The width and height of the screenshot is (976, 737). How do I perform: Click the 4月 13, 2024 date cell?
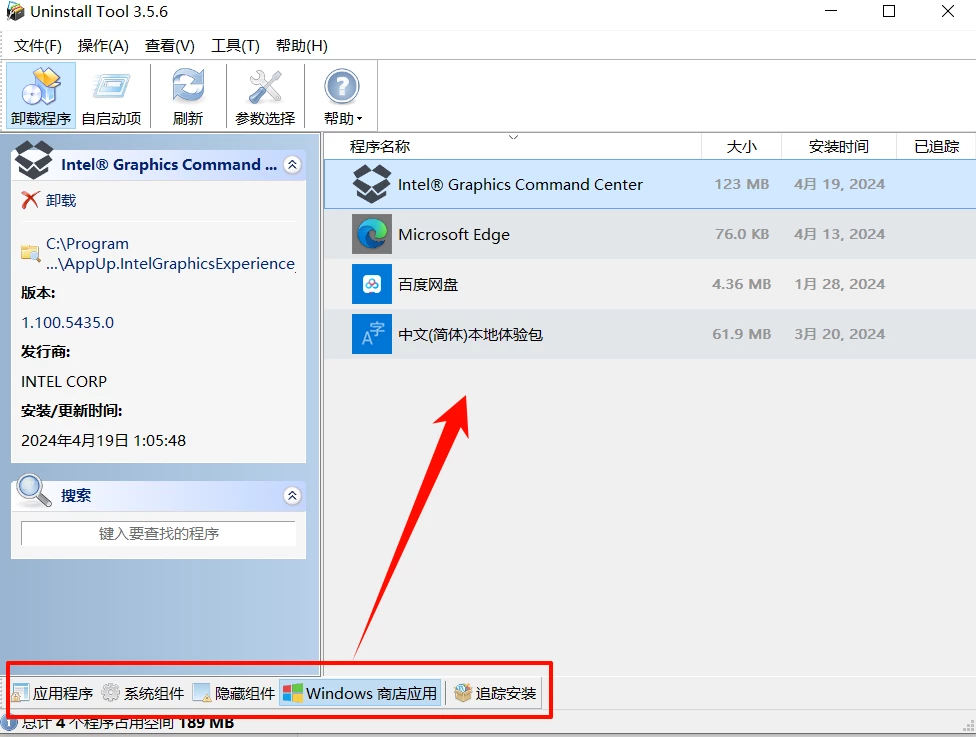tap(839, 234)
